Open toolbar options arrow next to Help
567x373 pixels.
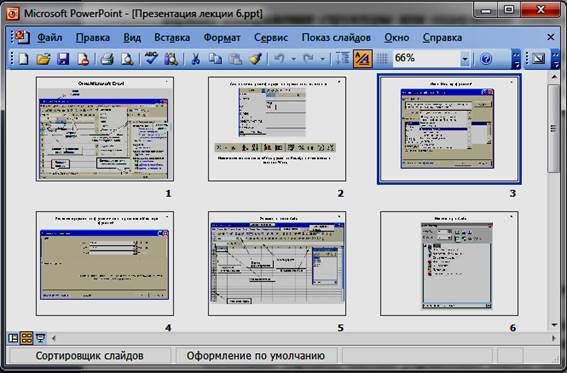tap(516, 59)
